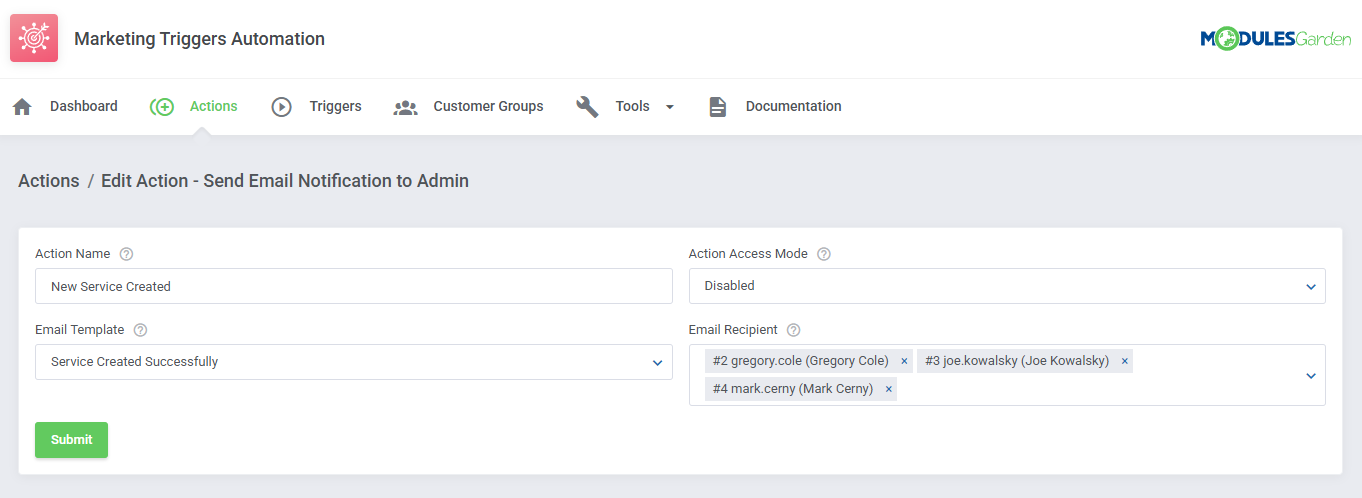Click the Email Recipient chevron arrow
The height and width of the screenshot is (498, 1362).
1311,376
